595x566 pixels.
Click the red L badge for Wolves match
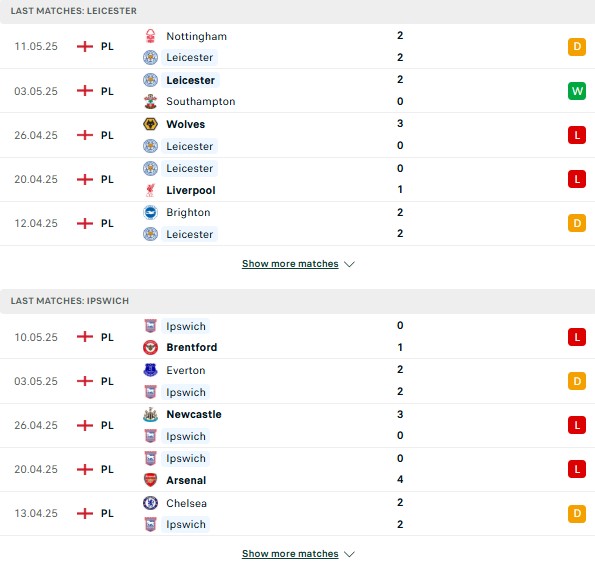coord(577,135)
